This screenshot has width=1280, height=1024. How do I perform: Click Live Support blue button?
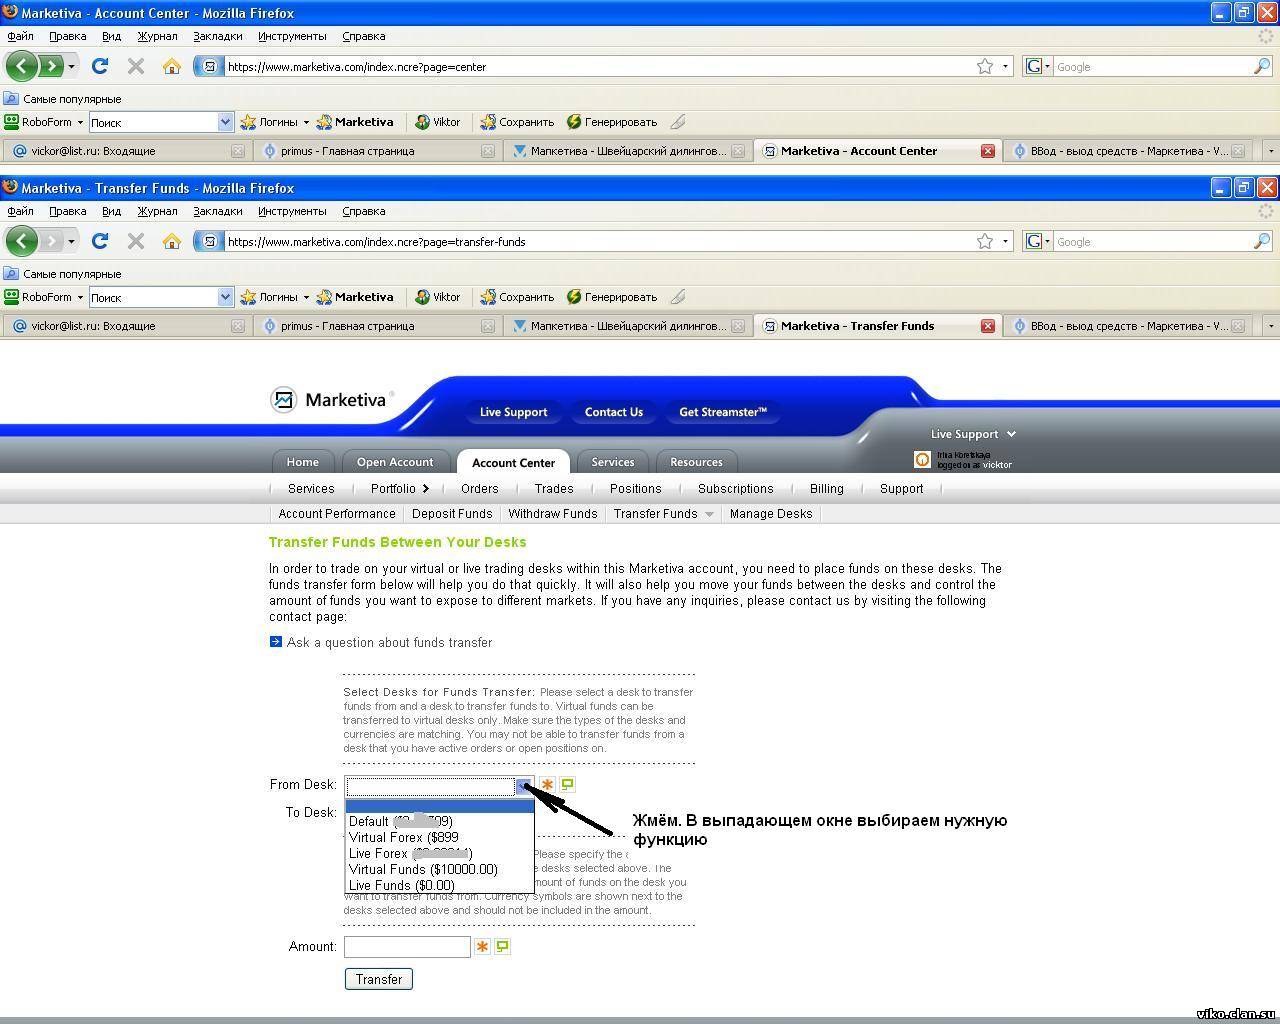[513, 412]
